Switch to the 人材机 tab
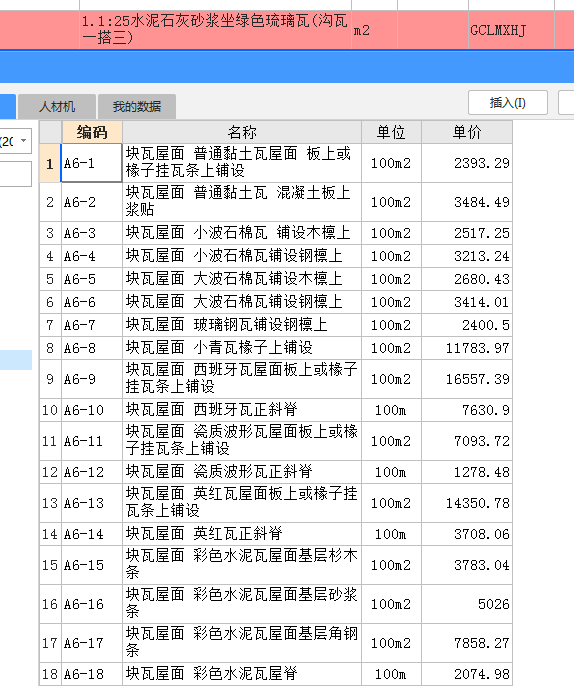This screenshot has width=574, height=686. pyautogui.click(x=57, y=106)
